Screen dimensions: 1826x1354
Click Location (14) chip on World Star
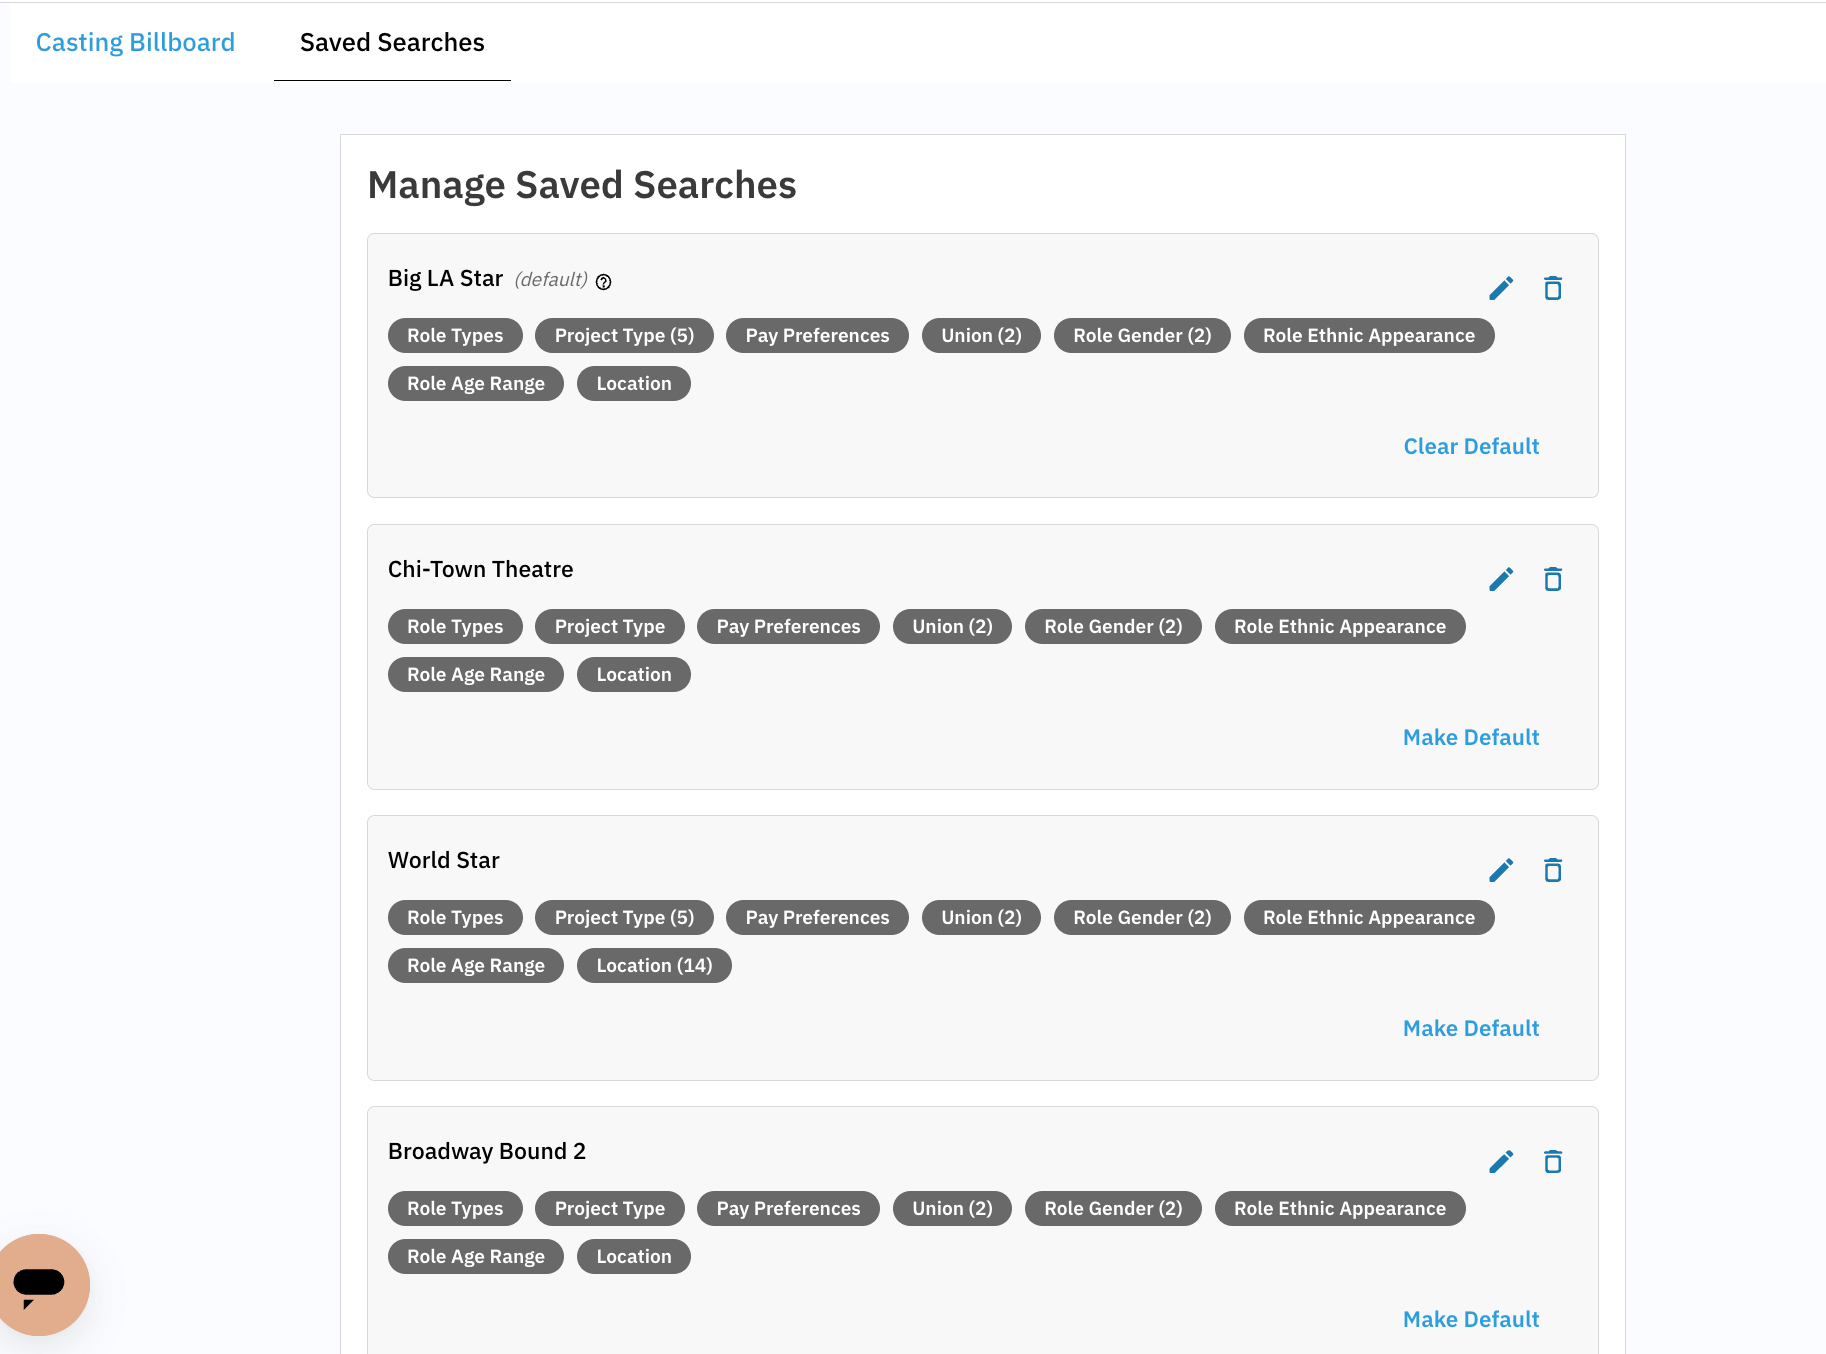point(654,965)
